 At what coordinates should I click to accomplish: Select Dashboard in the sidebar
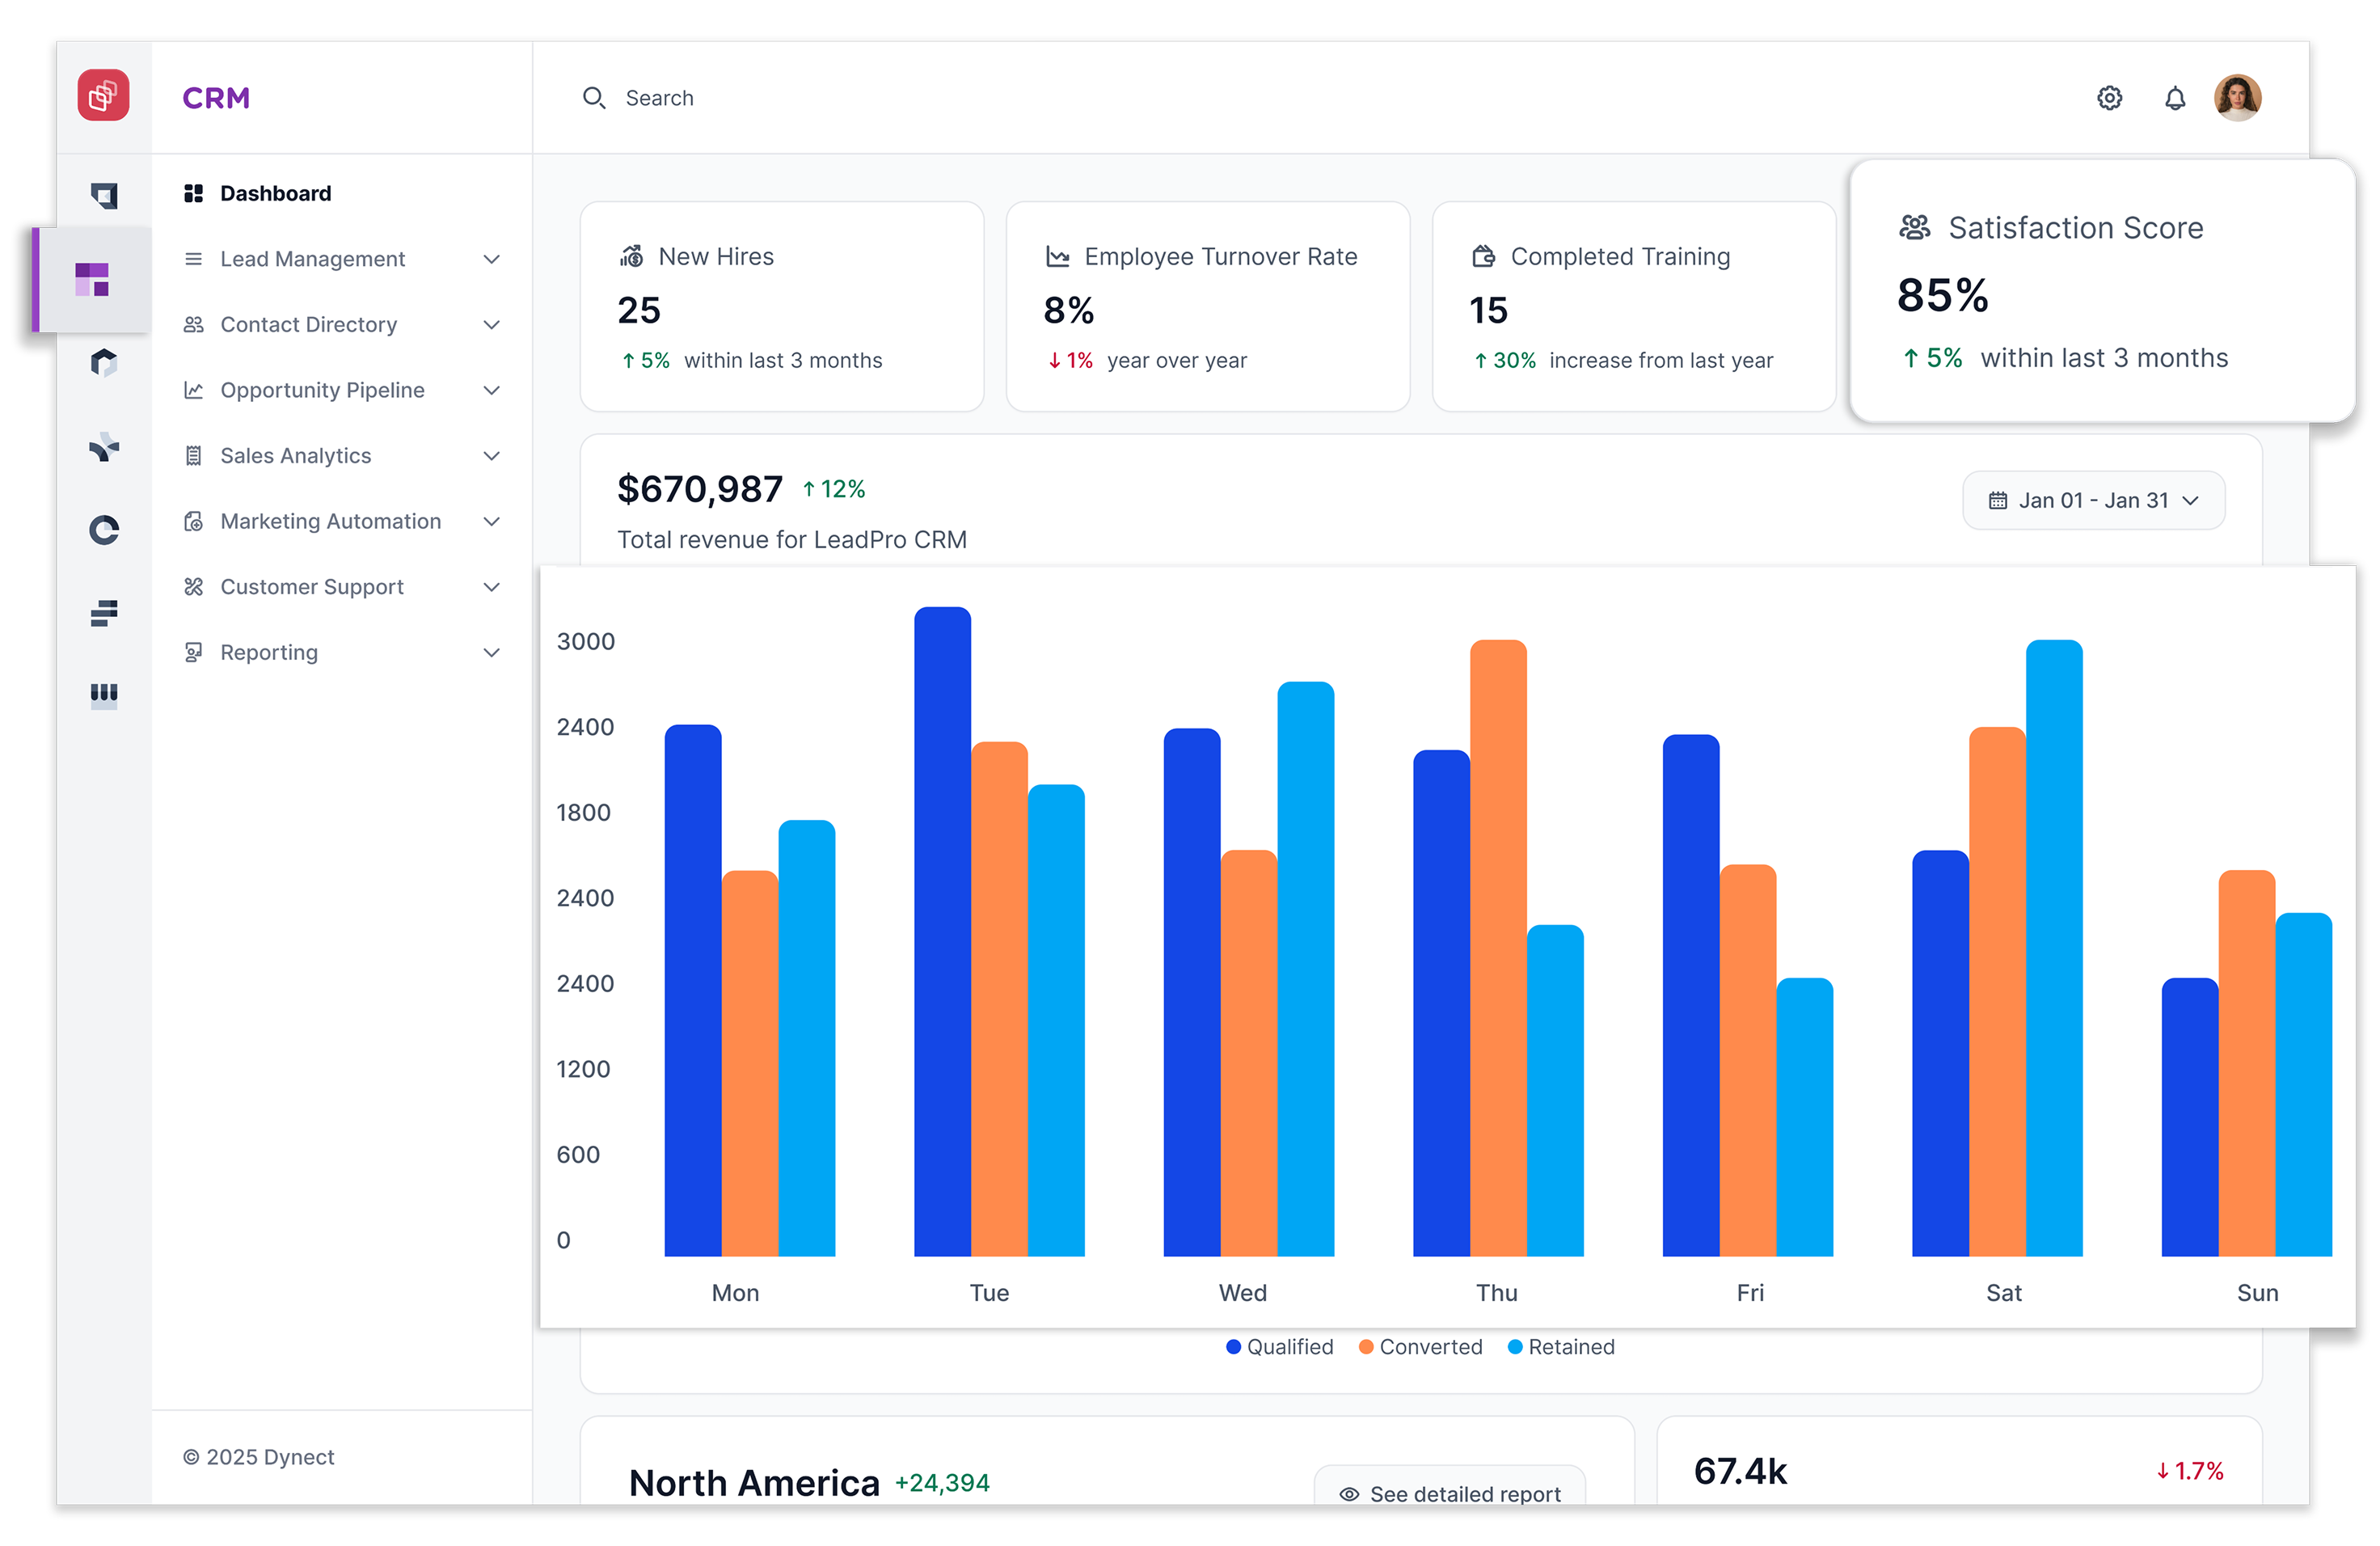[276, 193]
